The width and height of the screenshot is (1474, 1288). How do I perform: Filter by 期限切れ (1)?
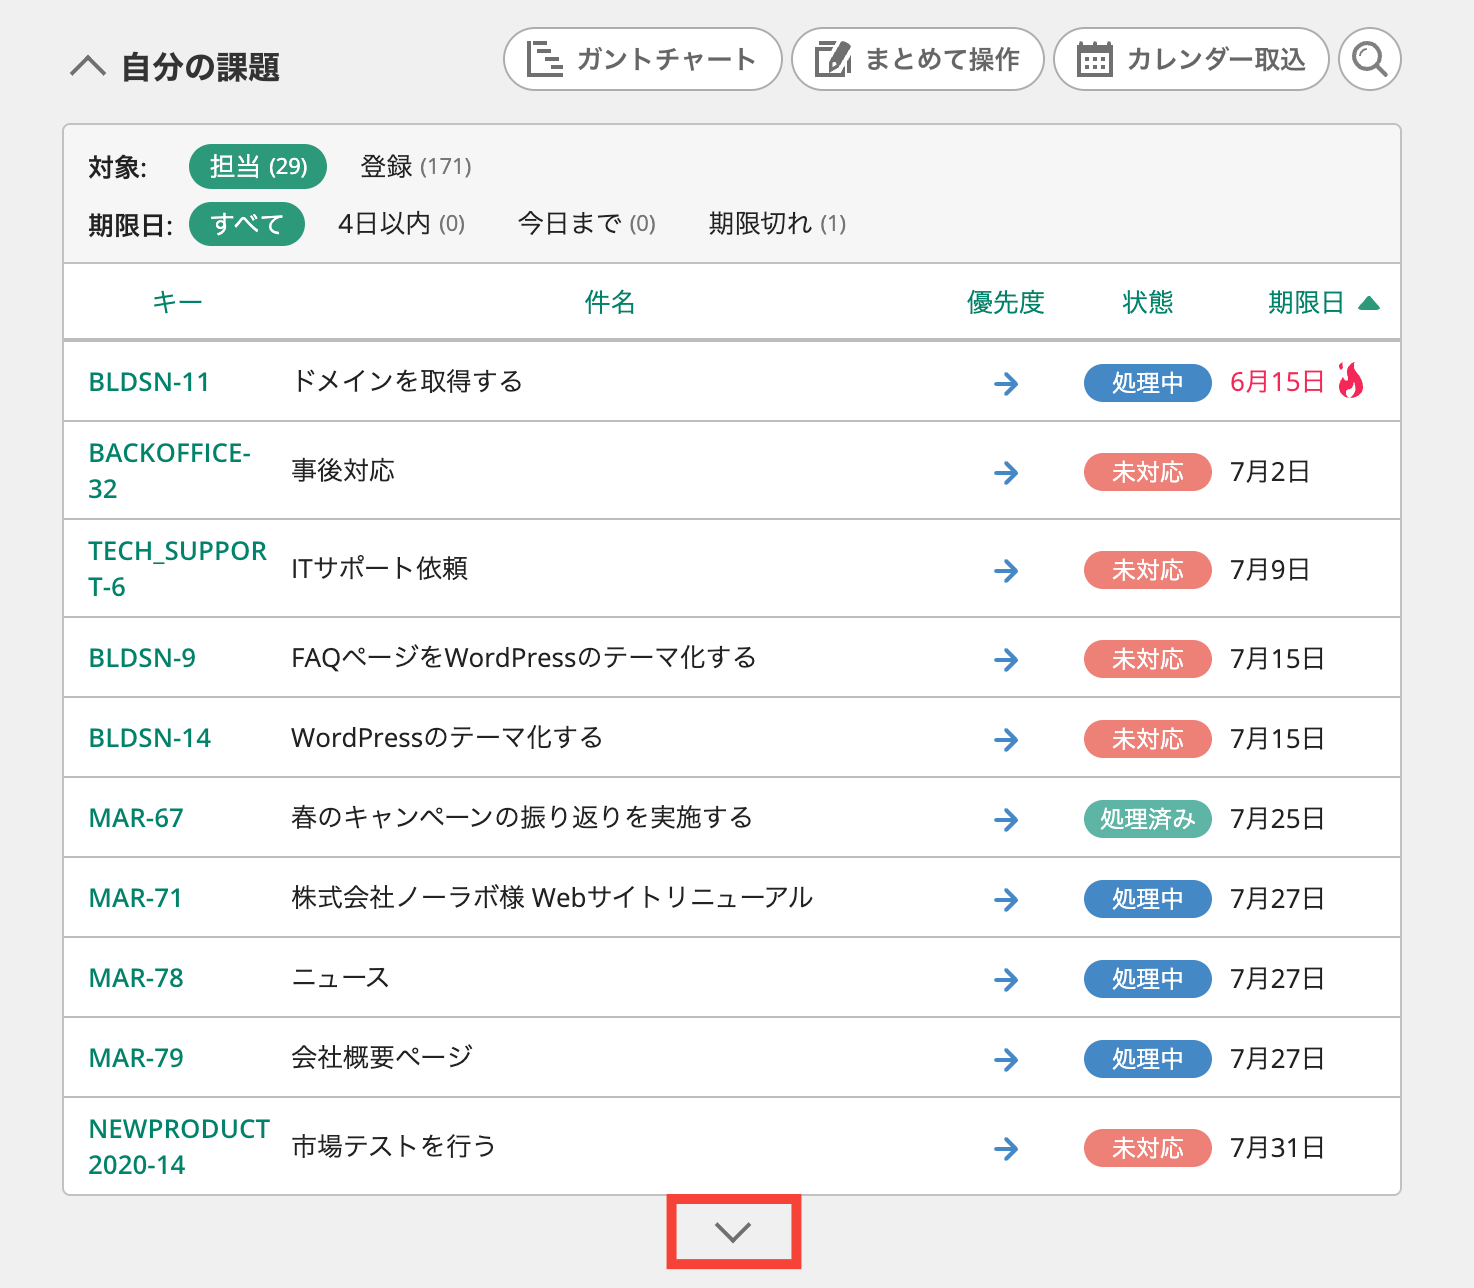(778, 223)
